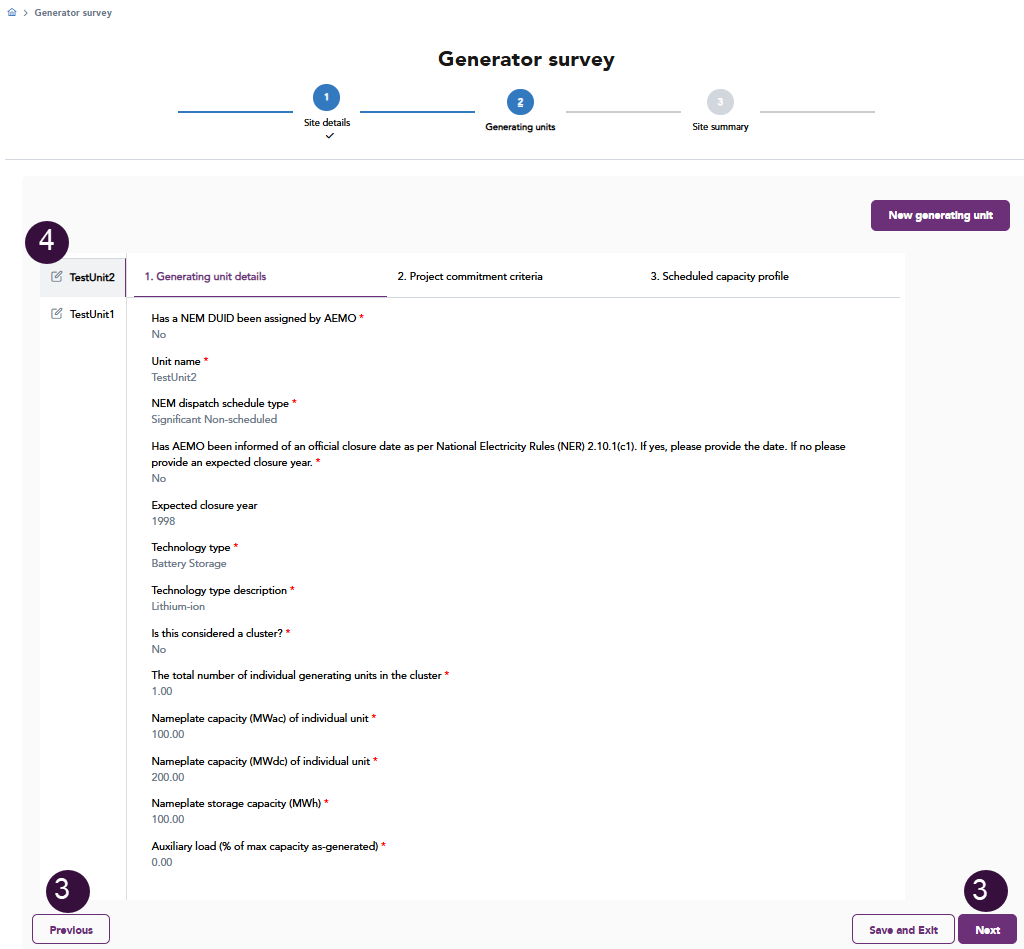Click the MWdc nameplate value 200.00
This screenshot has width=1024, height=949.
168,777
